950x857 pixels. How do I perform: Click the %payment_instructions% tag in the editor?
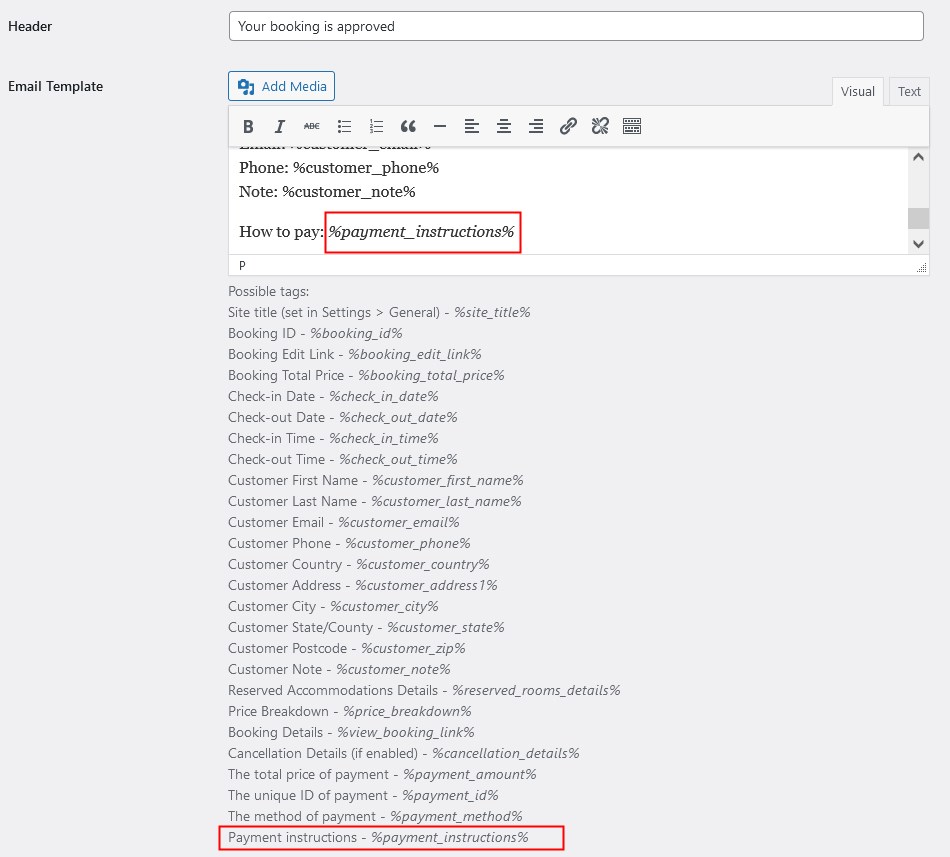coord(422,231)
